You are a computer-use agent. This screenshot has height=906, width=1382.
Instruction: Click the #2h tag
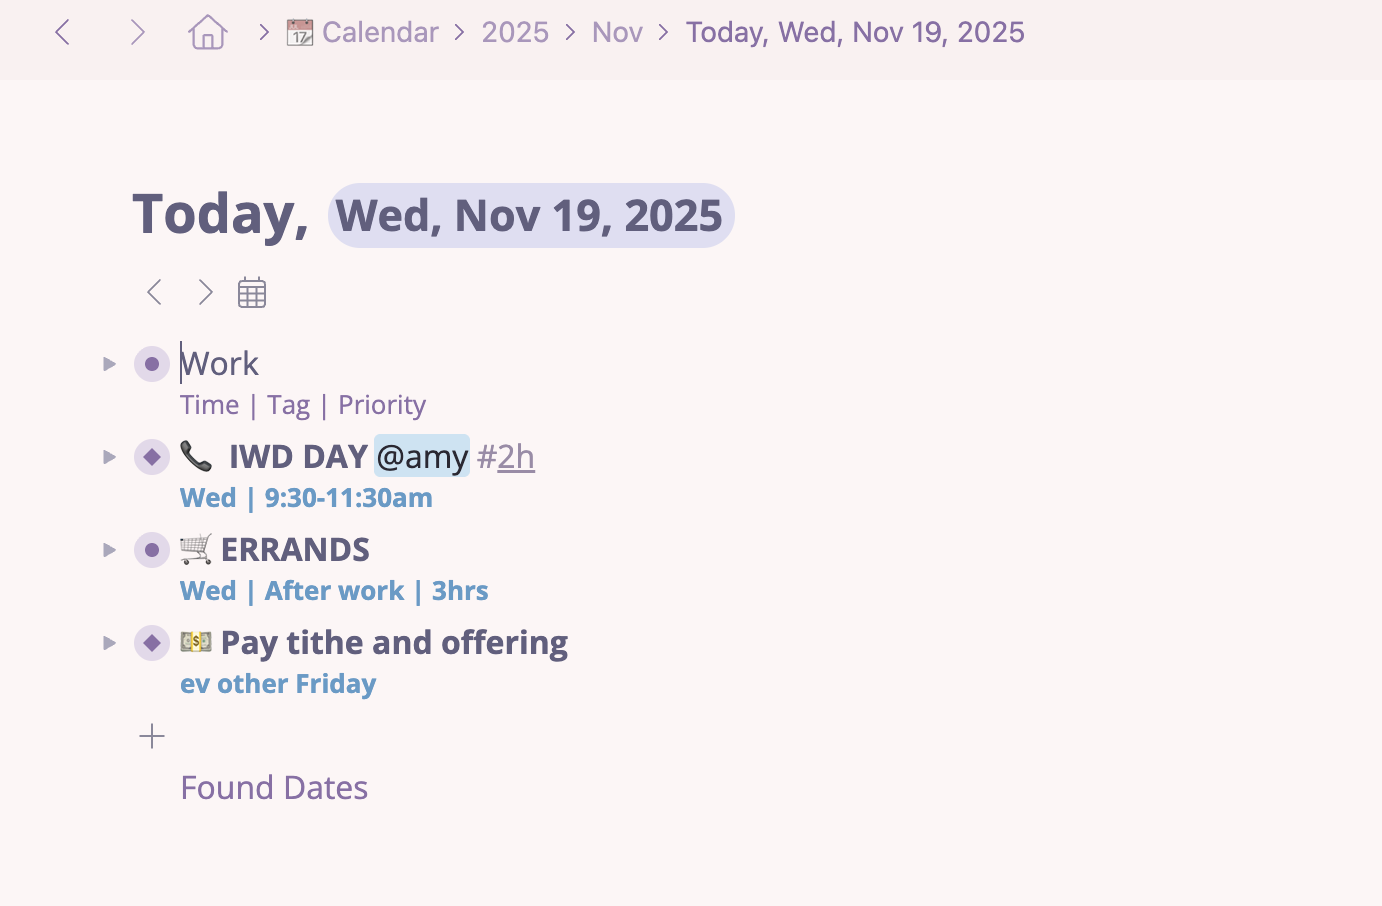coord(507,457)
